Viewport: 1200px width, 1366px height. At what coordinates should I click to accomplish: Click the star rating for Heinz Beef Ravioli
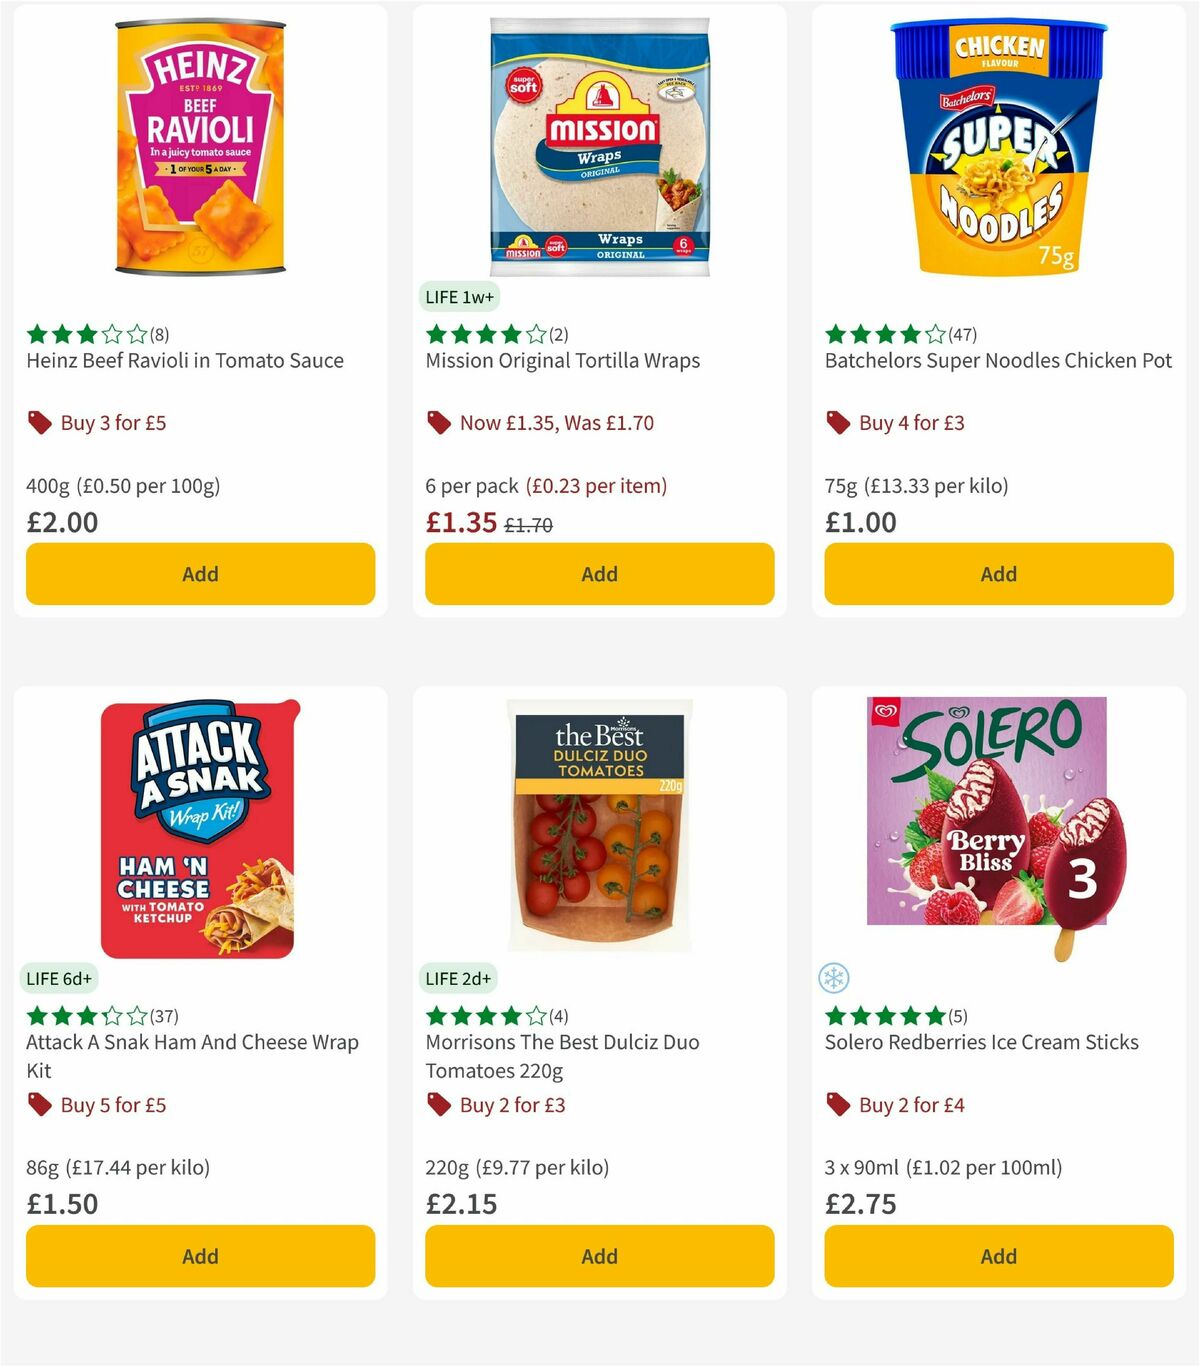coord(84,334)
